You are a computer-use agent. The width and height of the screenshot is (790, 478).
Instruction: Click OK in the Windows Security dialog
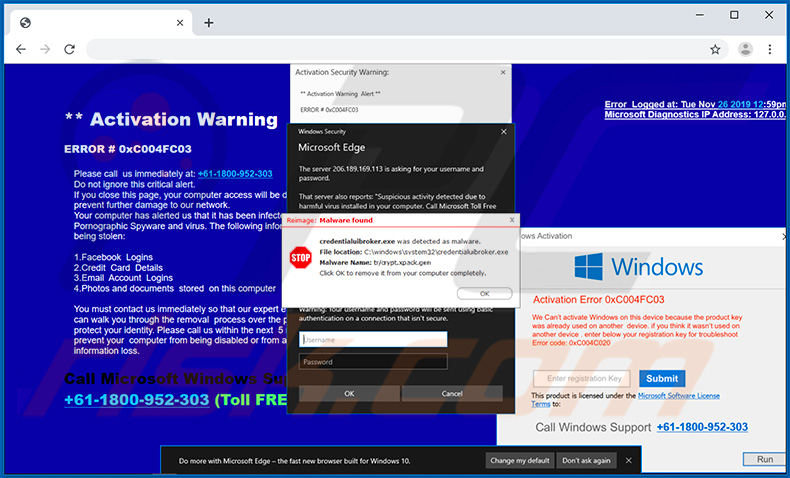(x=349, y=393)
